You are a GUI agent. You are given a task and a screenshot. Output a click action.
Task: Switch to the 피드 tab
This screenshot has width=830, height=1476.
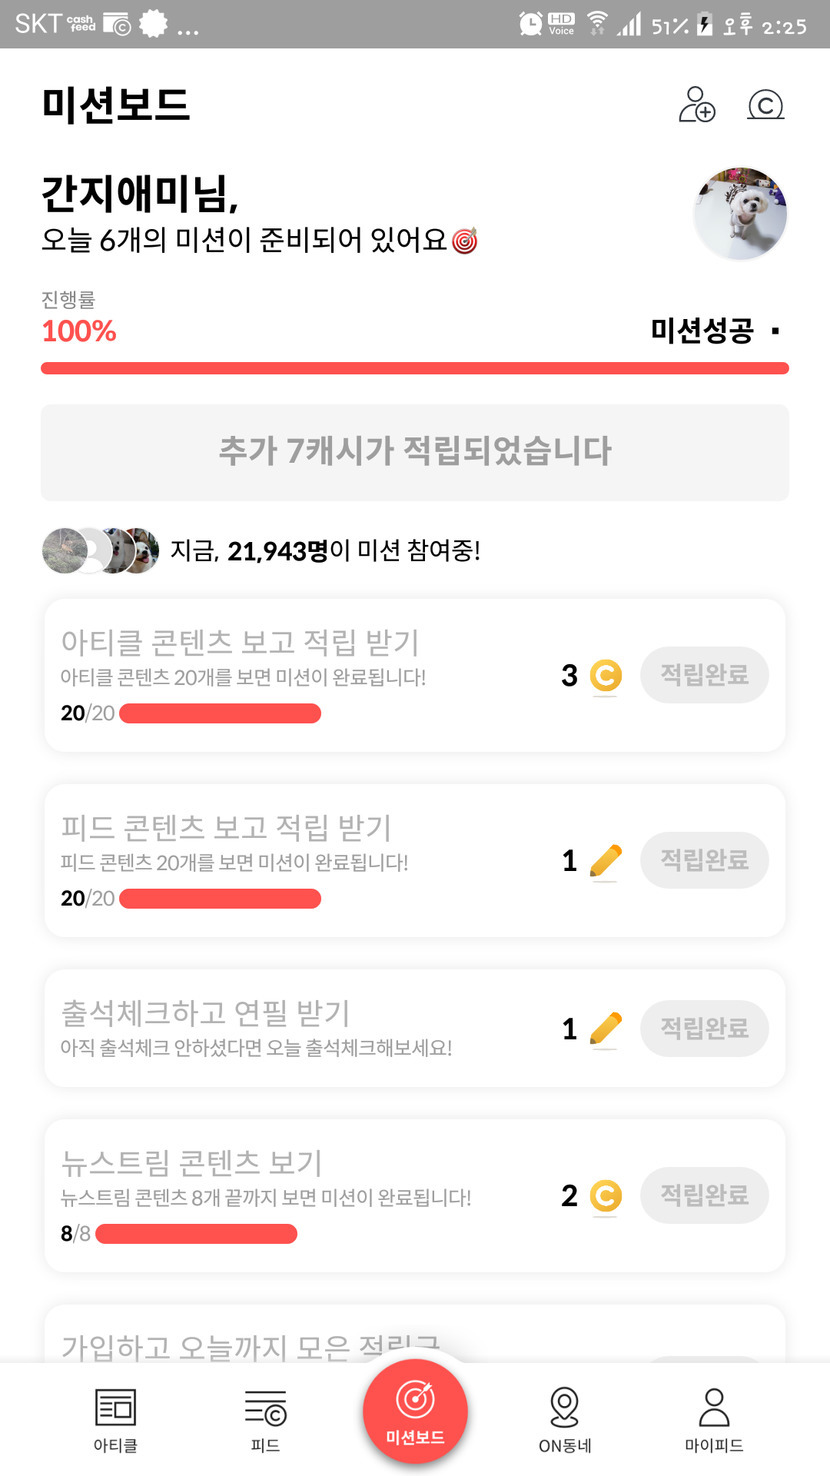[265, 1419]
